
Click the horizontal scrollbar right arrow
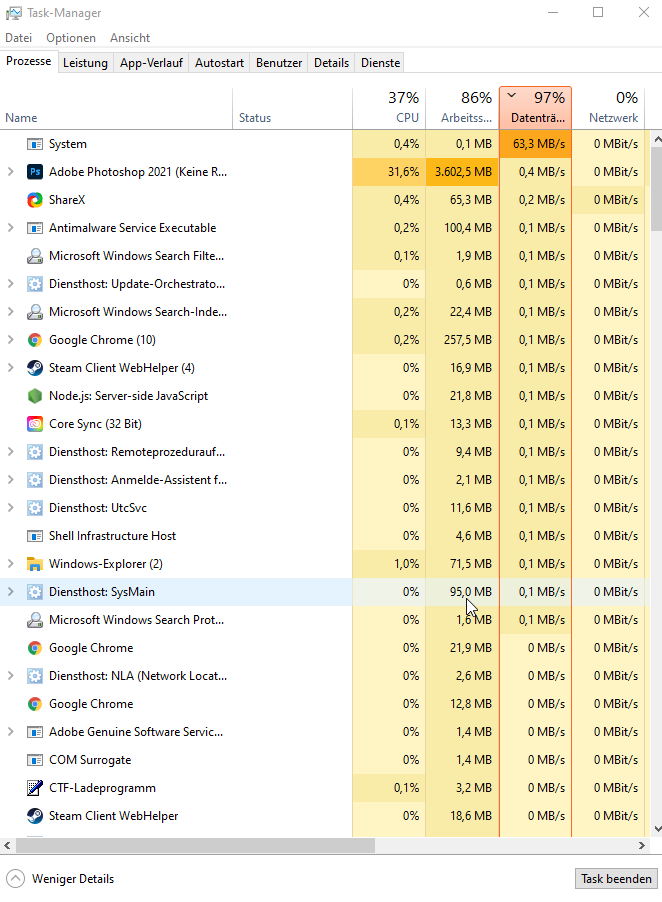pyautogui.click(x=642, y=846)
